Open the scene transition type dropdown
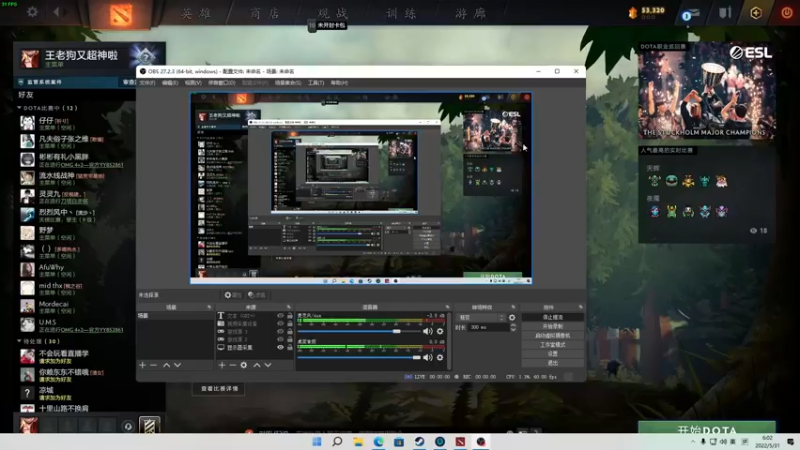Screen dimensions: 800x450 [480, 317]
